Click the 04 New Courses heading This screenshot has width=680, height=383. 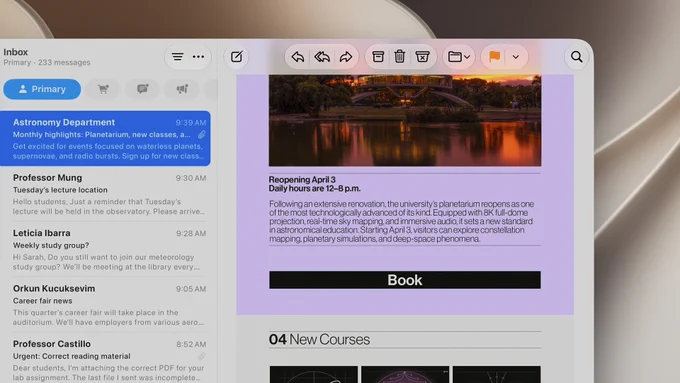(319, 339)
